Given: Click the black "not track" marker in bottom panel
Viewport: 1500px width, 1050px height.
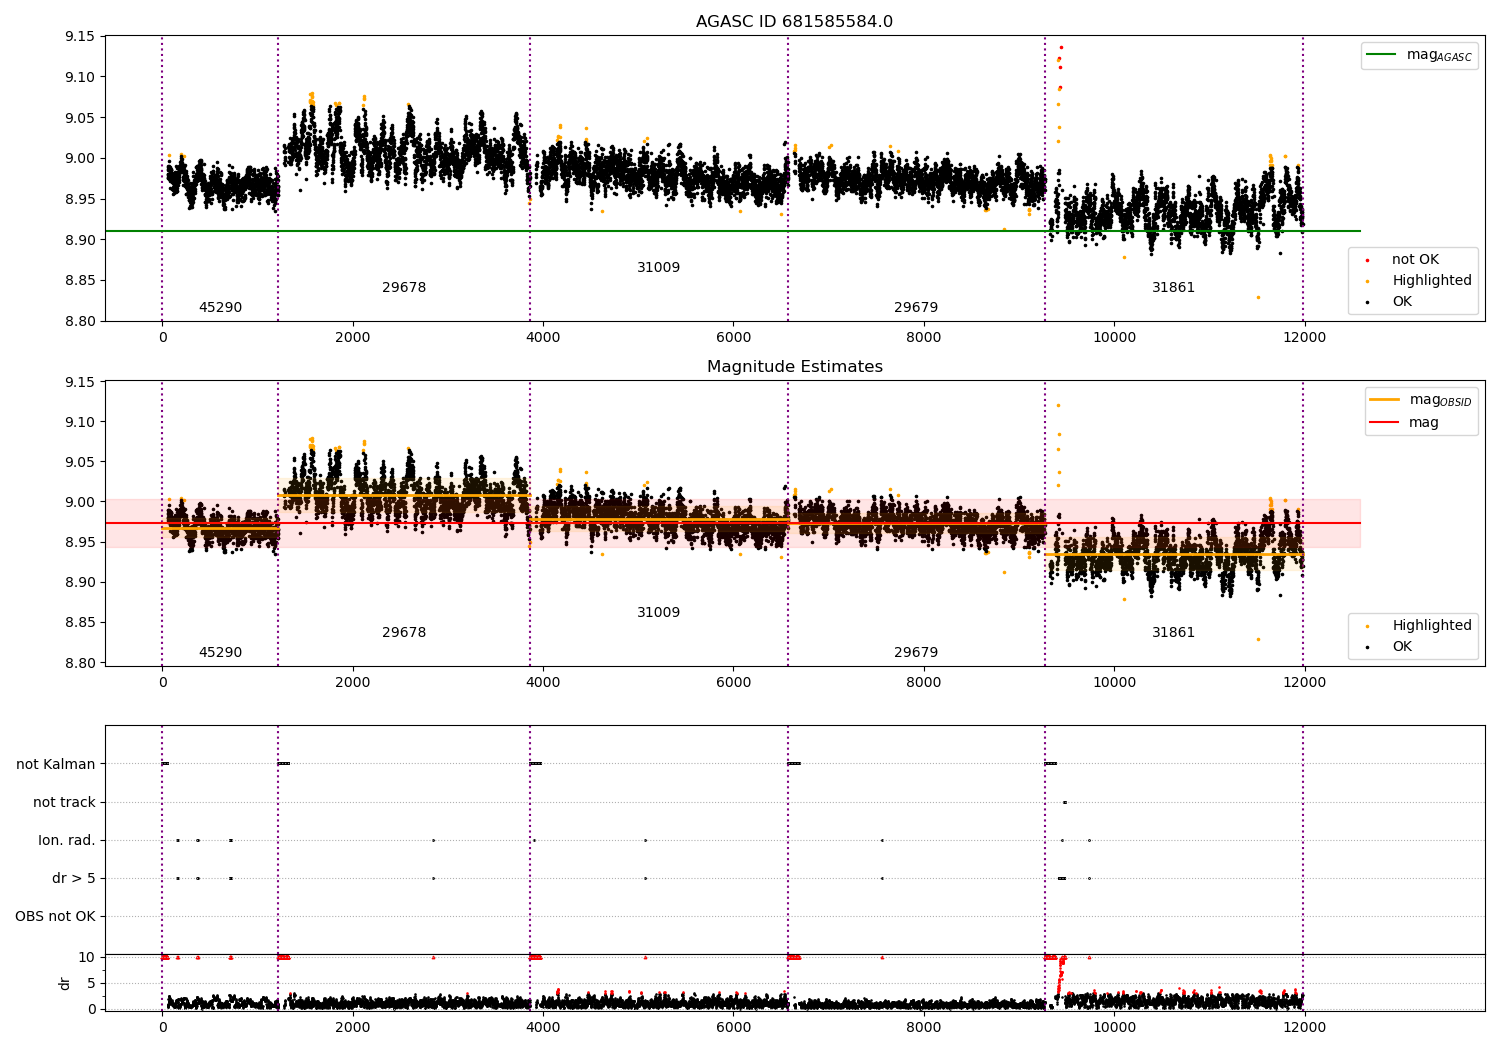Looking at the screenshot, I should tap(1064, 803).
